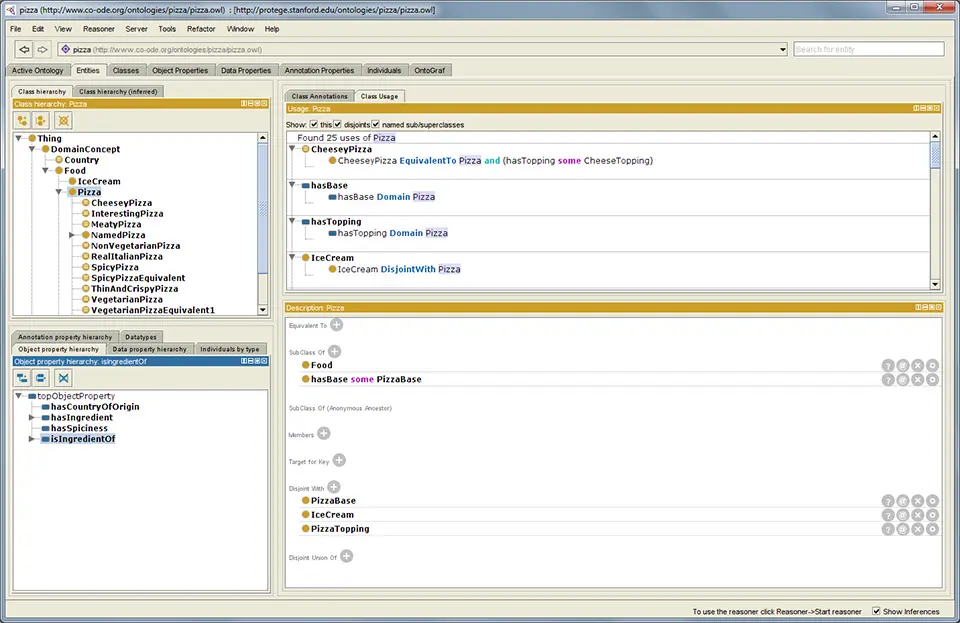This screenshot has height=623, width=960.
Task: Expand the hasIngredient property node
Action: pos(32,417)
